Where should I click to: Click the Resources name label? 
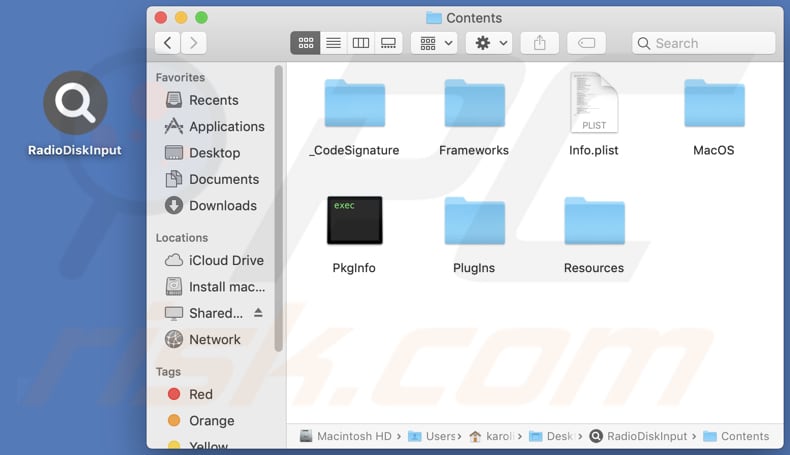click(594, 268)
